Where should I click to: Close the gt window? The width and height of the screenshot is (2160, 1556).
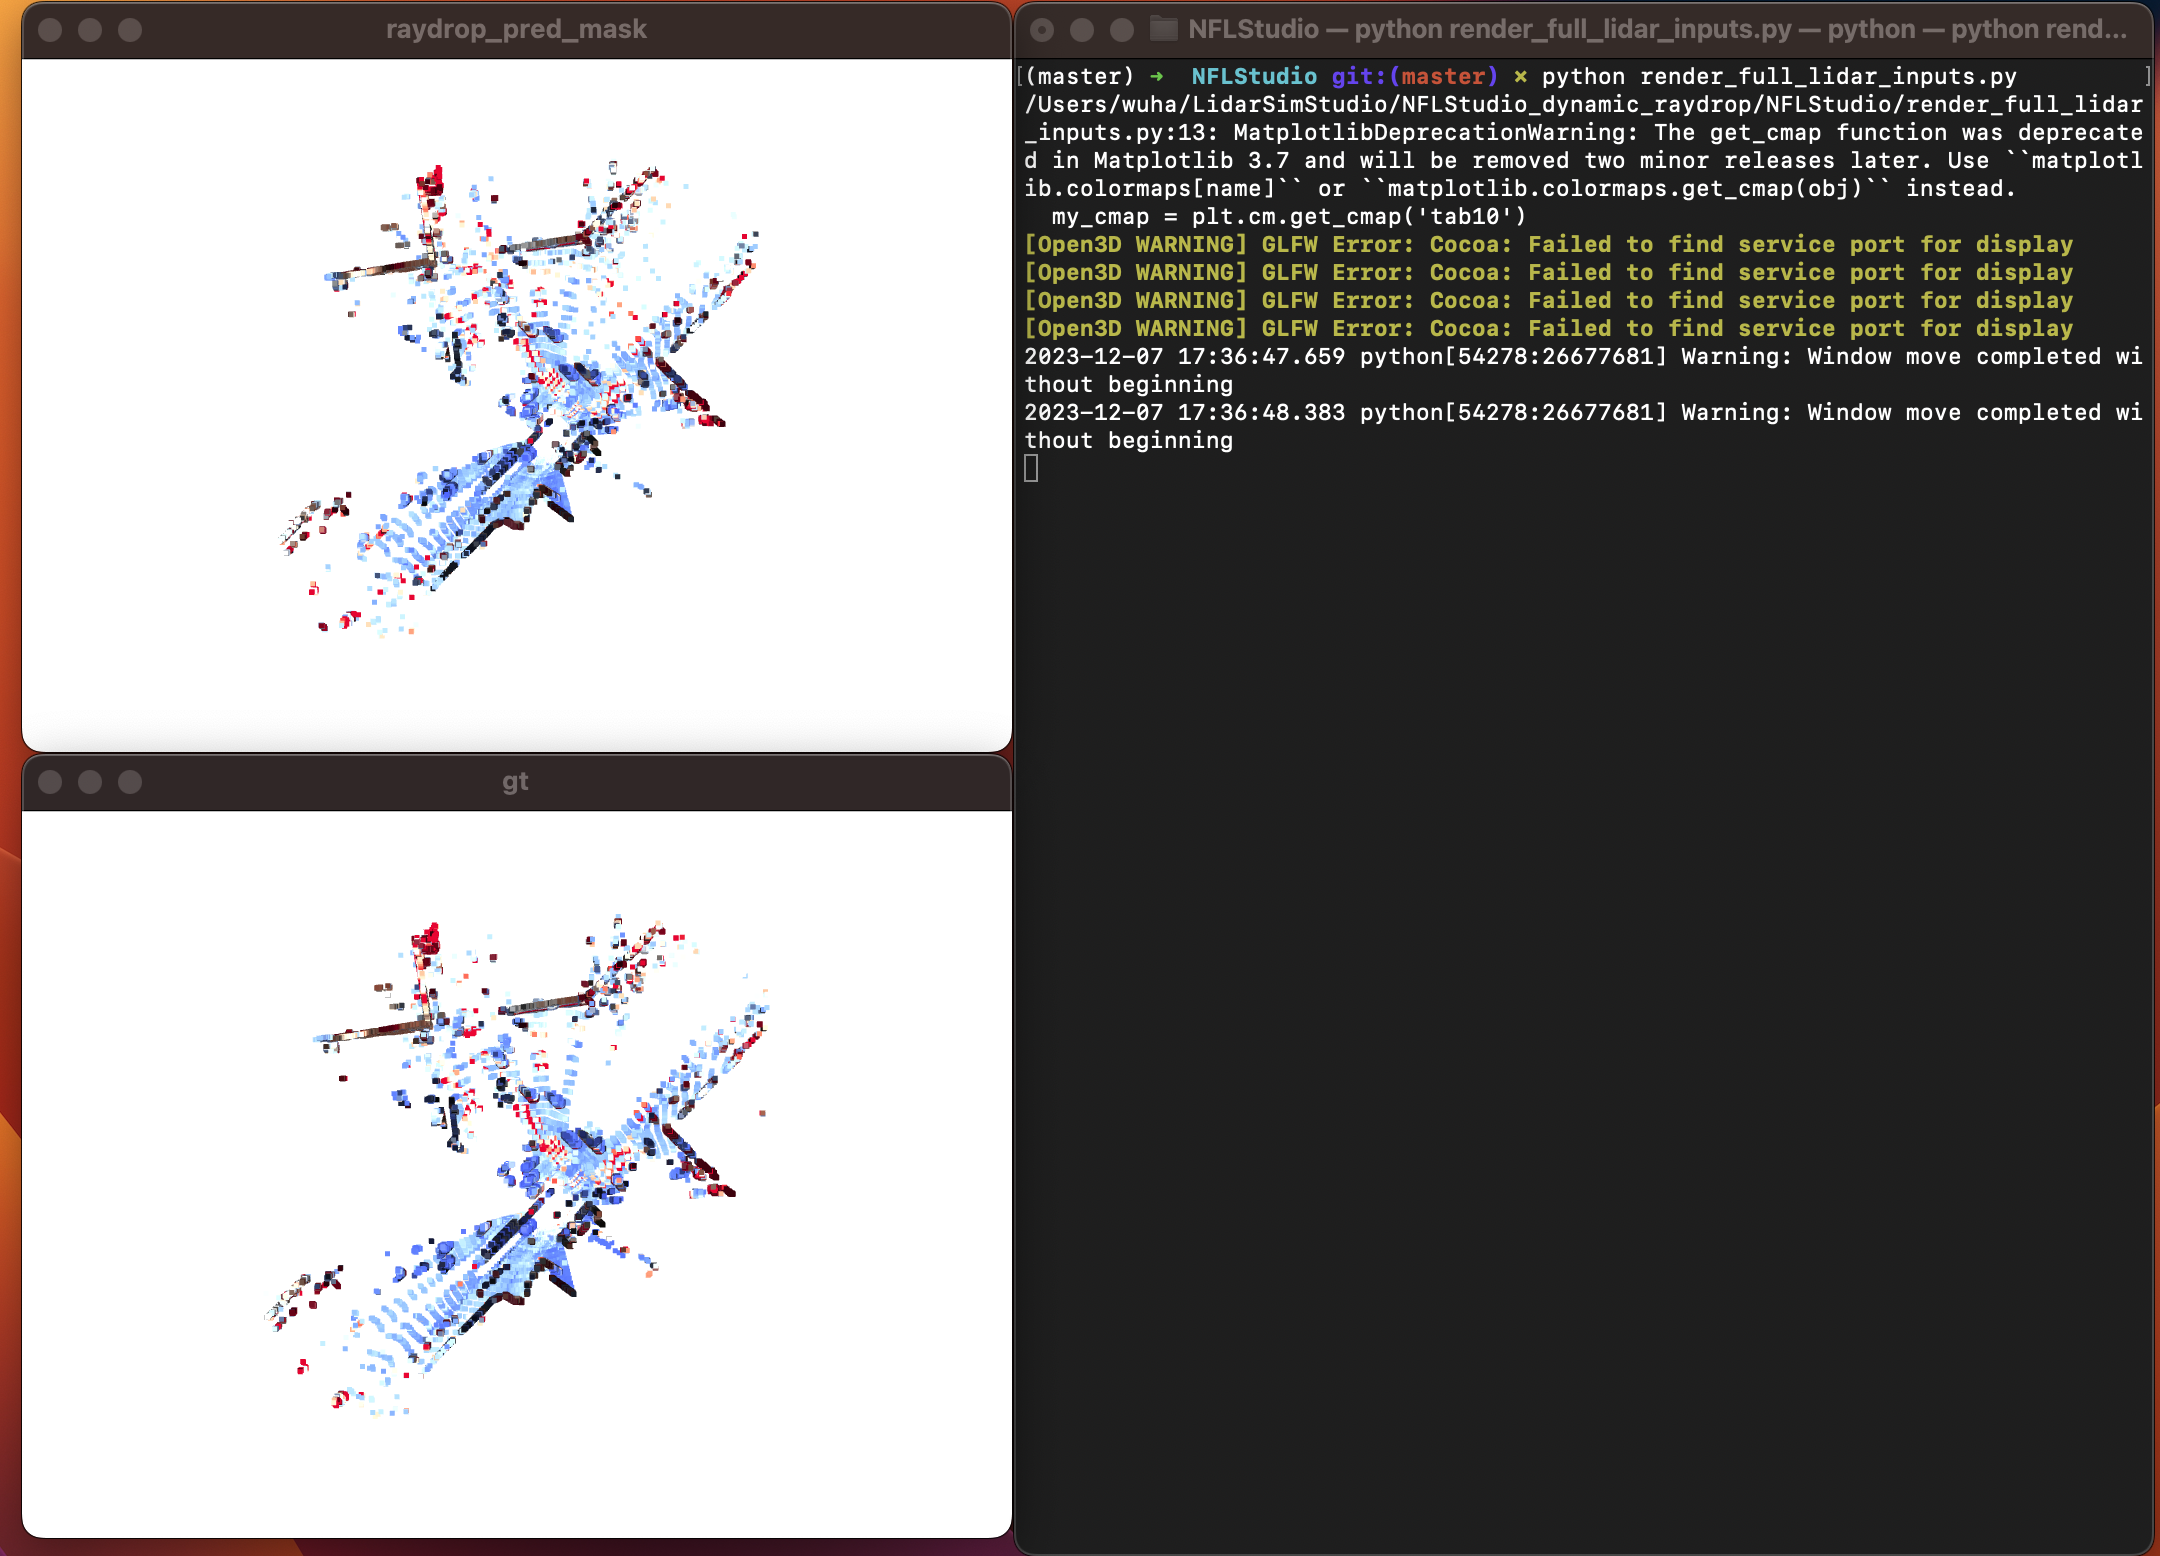pyautogui.click(x=50, y=782)
